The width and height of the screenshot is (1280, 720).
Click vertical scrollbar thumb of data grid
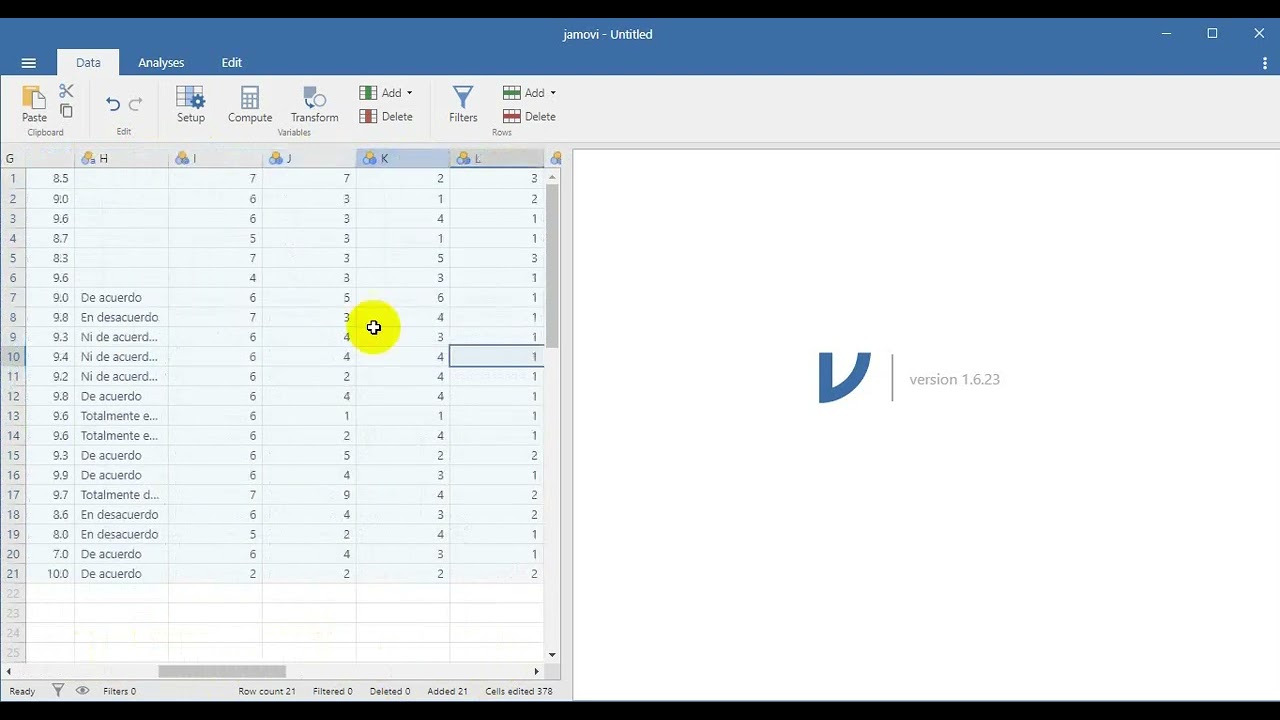click(x=552, y=266)
